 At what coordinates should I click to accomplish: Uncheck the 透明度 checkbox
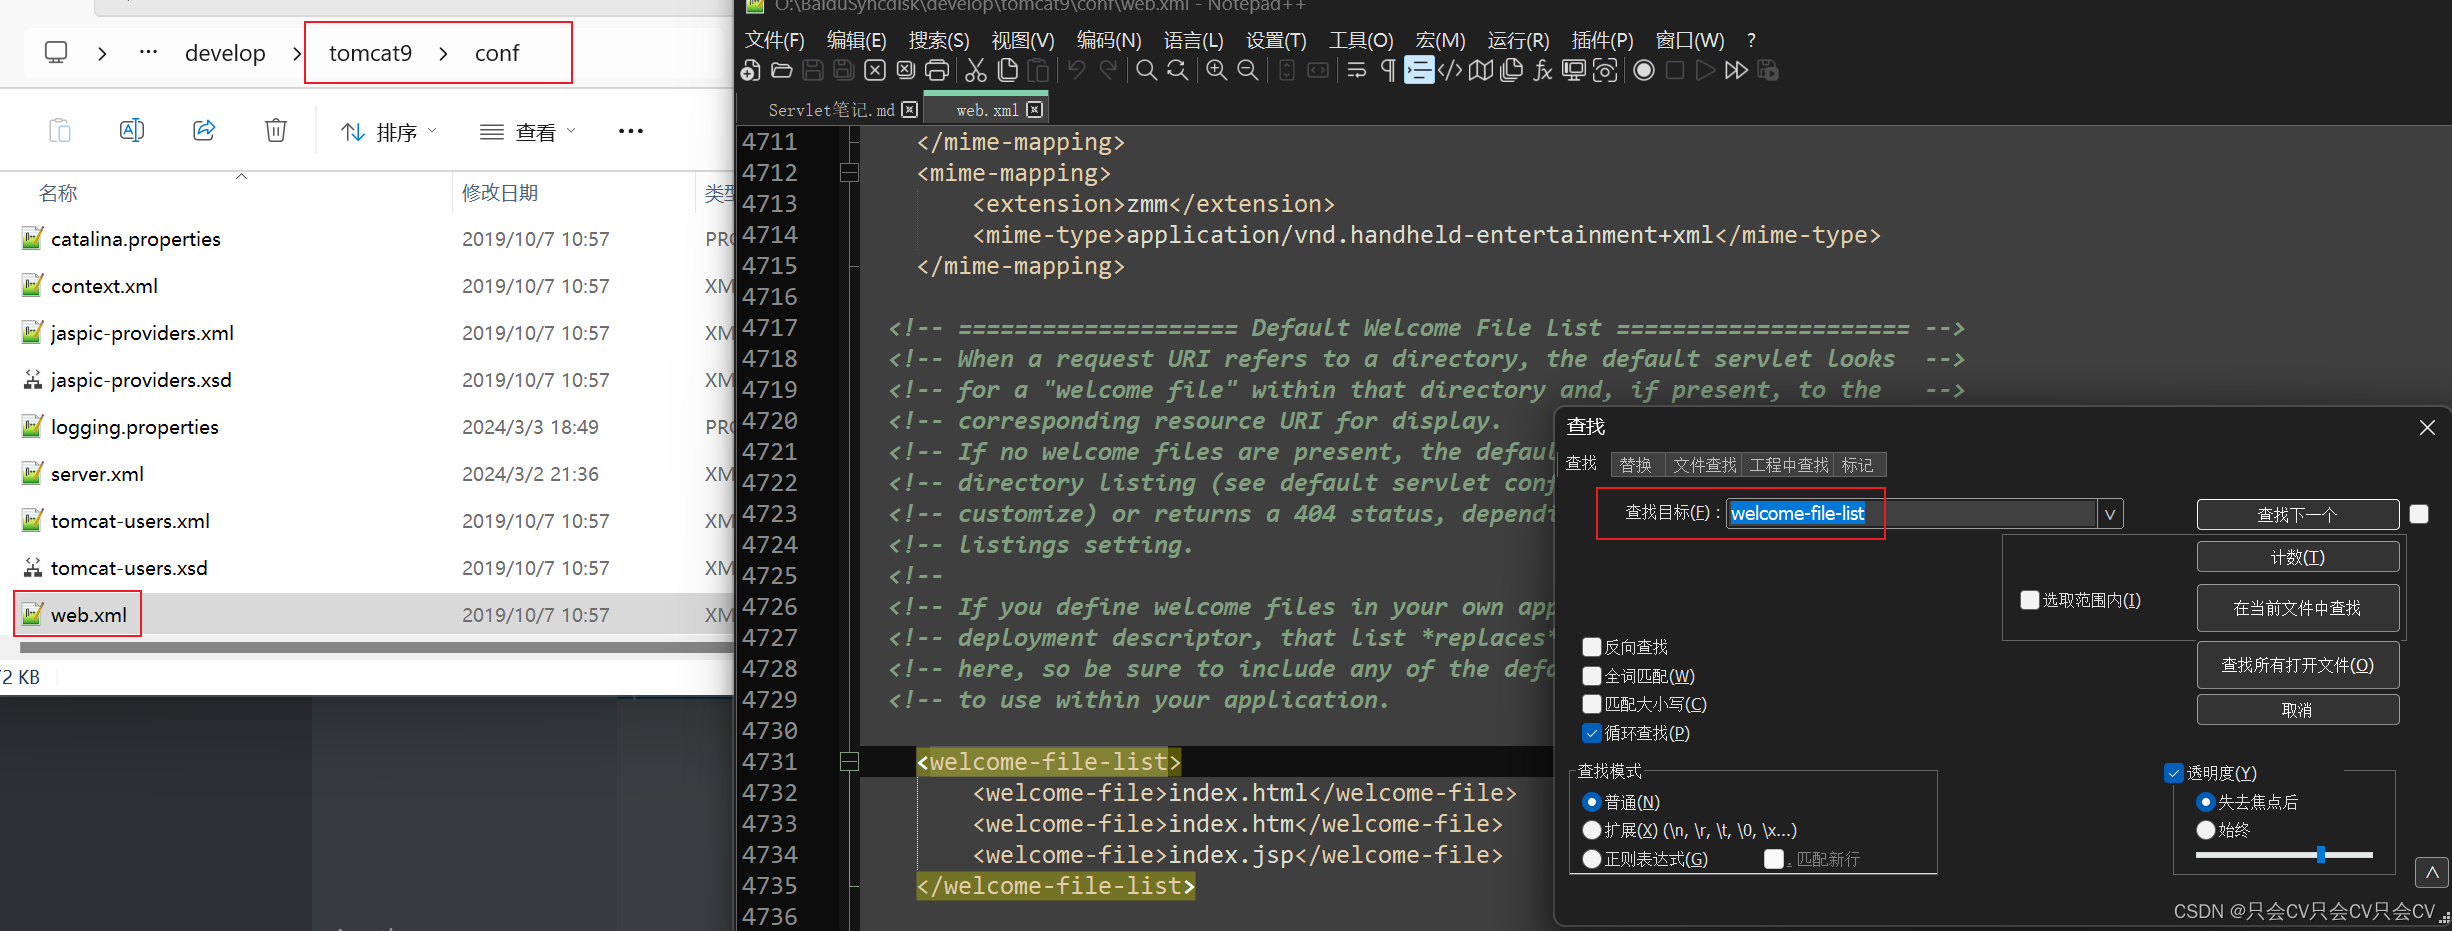tap(2173, 773)
